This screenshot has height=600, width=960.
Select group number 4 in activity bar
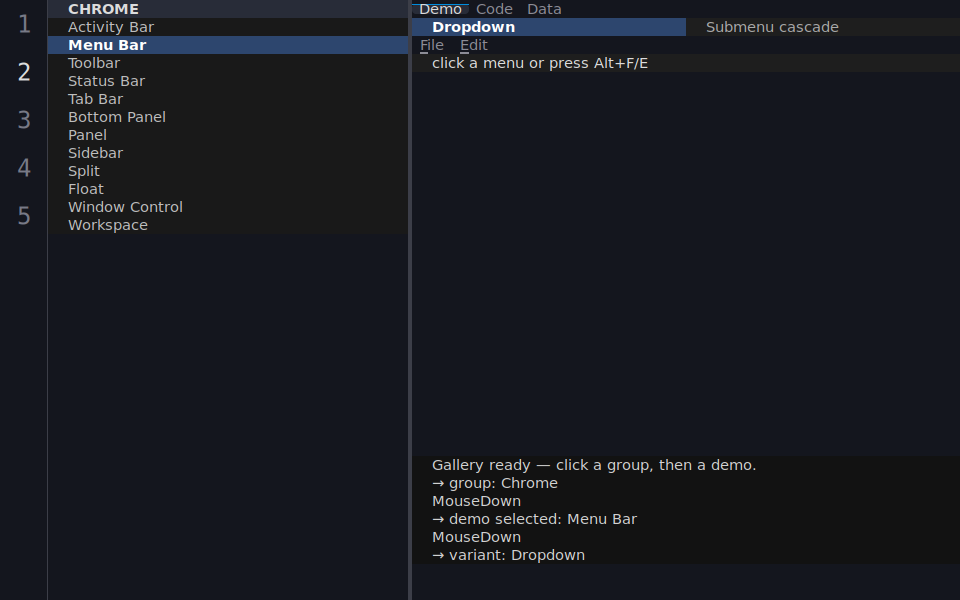point(24,168)
